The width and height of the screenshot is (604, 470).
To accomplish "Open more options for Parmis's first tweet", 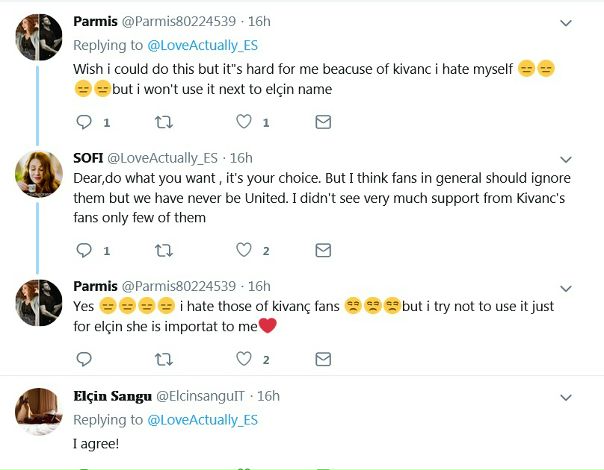I will coord(566,23).
